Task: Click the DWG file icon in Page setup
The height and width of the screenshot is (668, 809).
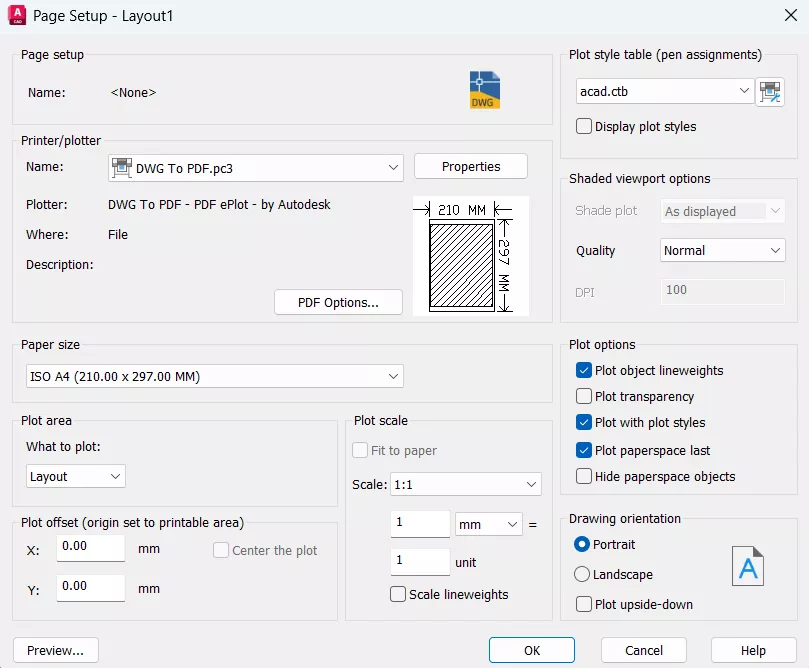Action: point(485,90)
